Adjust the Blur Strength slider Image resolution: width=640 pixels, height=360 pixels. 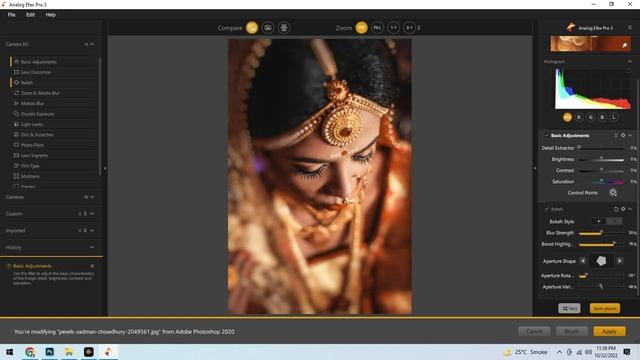(x=602, y=233)
